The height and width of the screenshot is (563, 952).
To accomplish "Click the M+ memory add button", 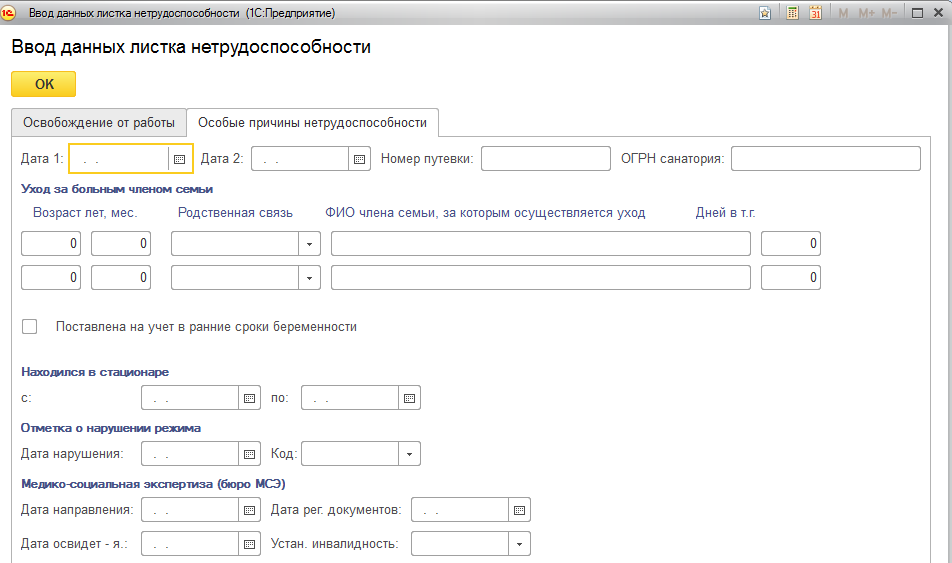I will pos(866,13).
